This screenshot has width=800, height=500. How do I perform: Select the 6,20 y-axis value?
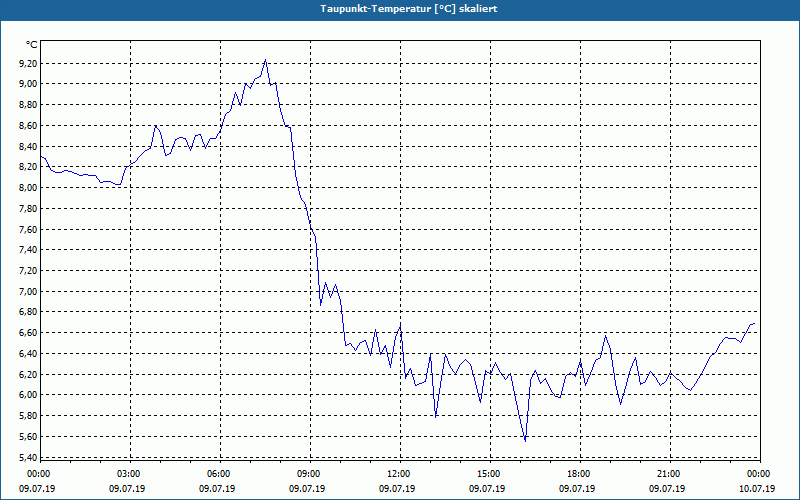(x=28, y=374)
